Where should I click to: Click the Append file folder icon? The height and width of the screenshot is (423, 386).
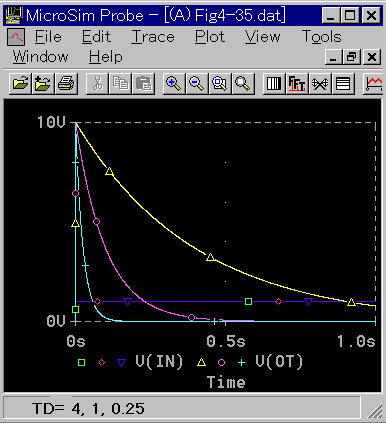tap(43, 83)
